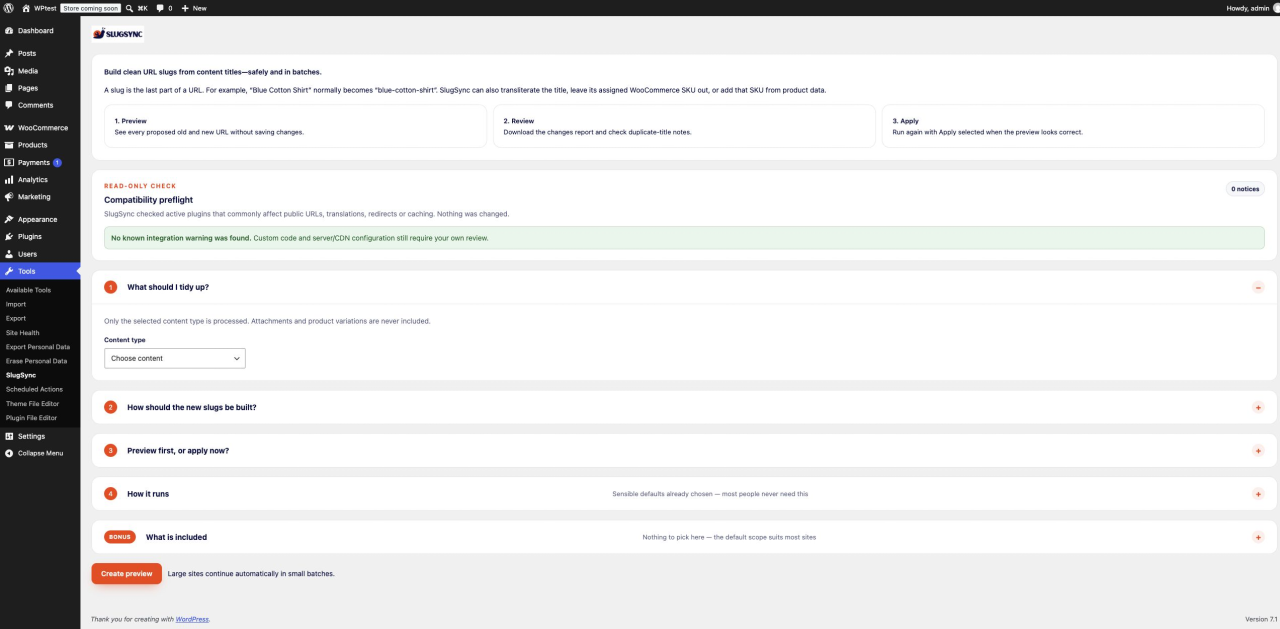Screen dimensions: 1280x629
Task: Click the Pages menu icon
Action: click(9, 88)
